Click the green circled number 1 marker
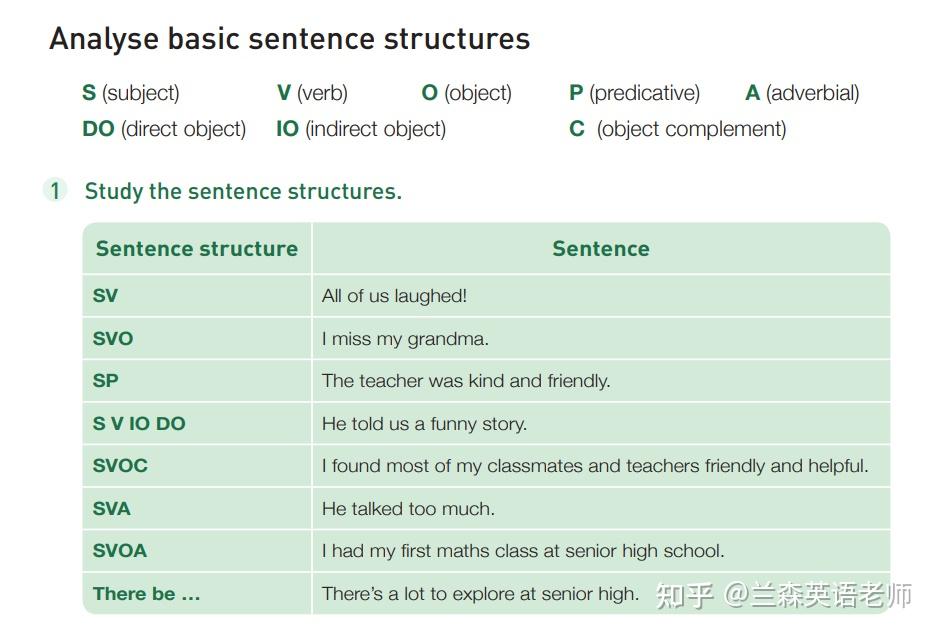936x634 pixels. click(55, 190)
